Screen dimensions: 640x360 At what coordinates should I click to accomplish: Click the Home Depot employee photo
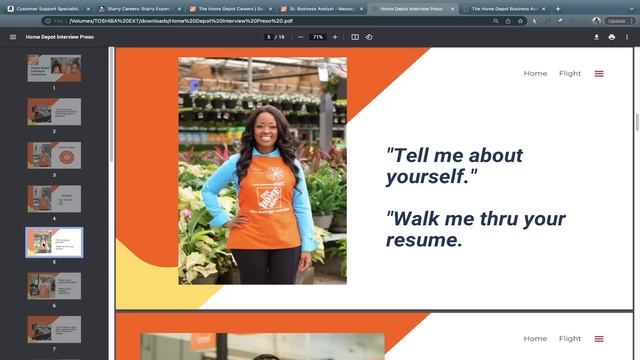click(x=262, y=171)
